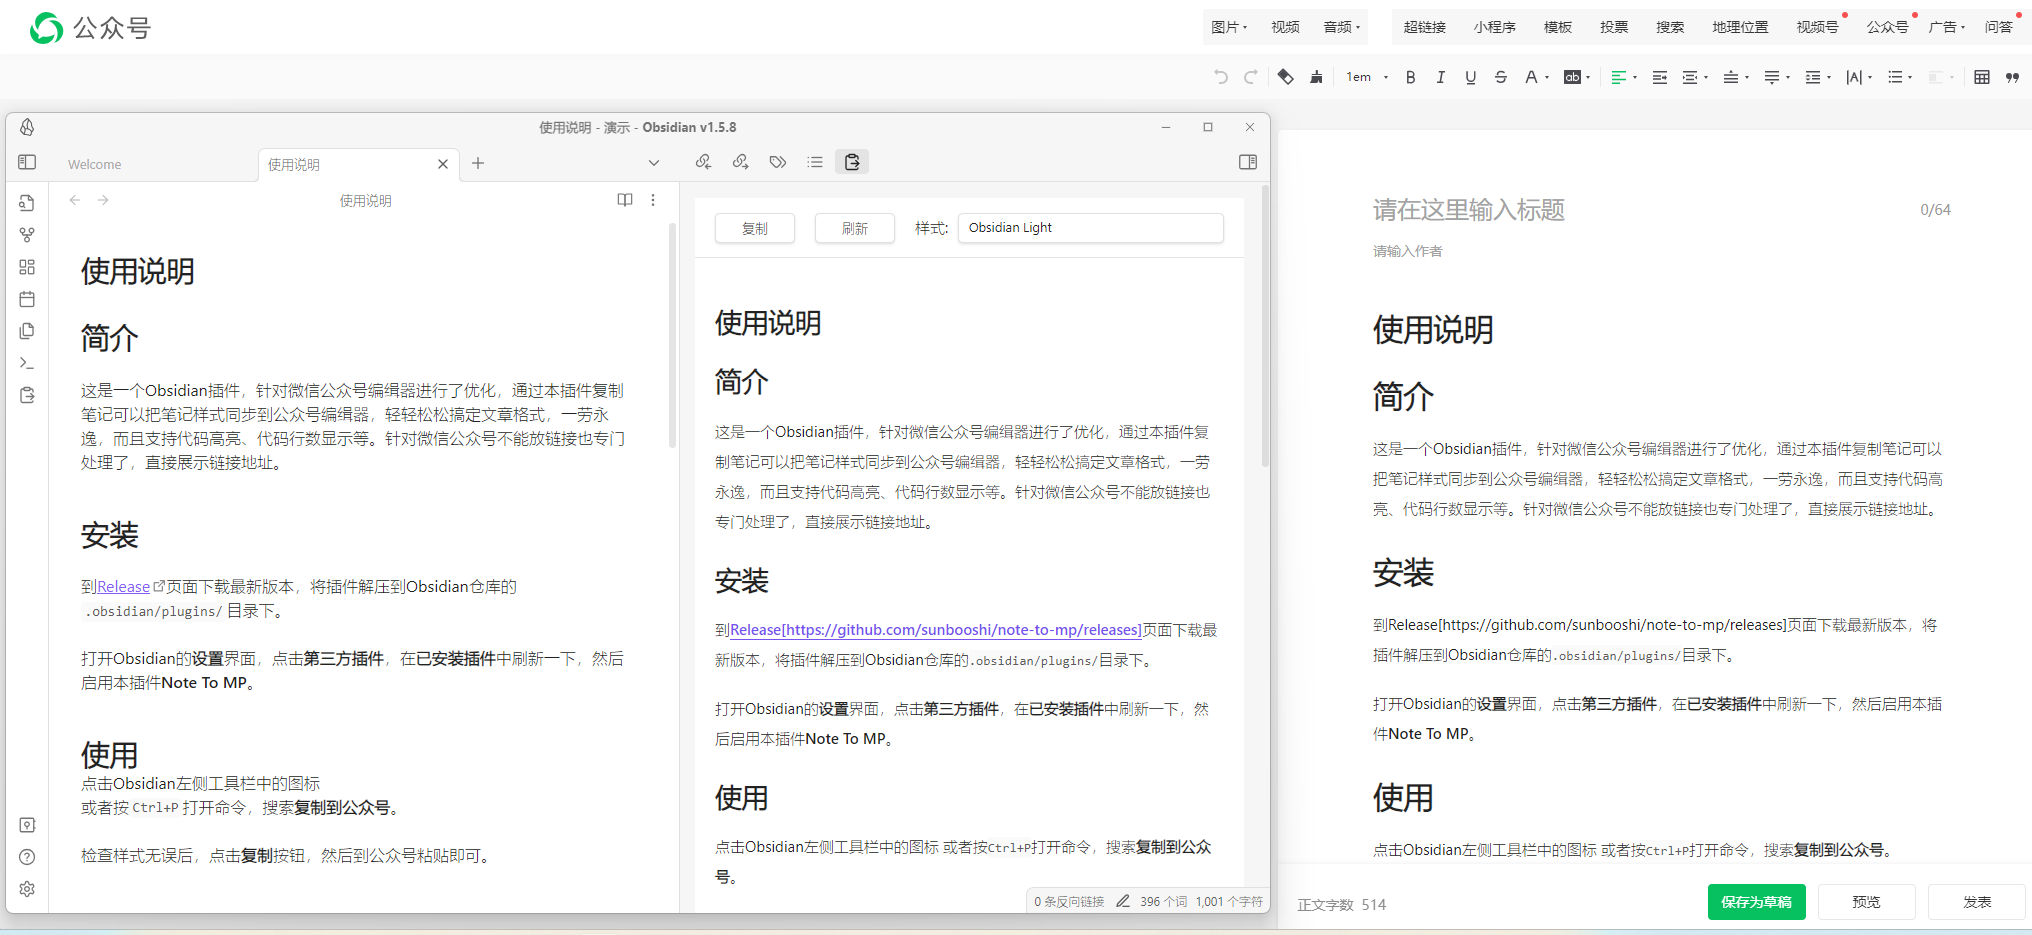Open the 样式 Obsidian Light style dropdown
The width and height of the screenshot is (2032, 935).
pos(1090,228)
